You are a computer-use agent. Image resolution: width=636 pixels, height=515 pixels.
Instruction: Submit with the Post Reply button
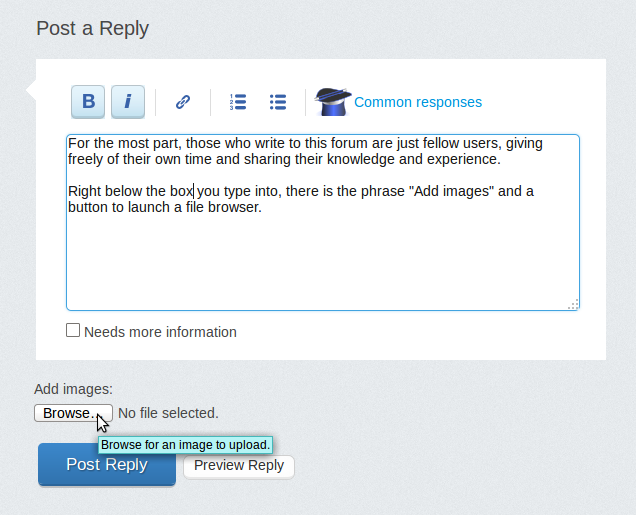[x=106, y=465]
